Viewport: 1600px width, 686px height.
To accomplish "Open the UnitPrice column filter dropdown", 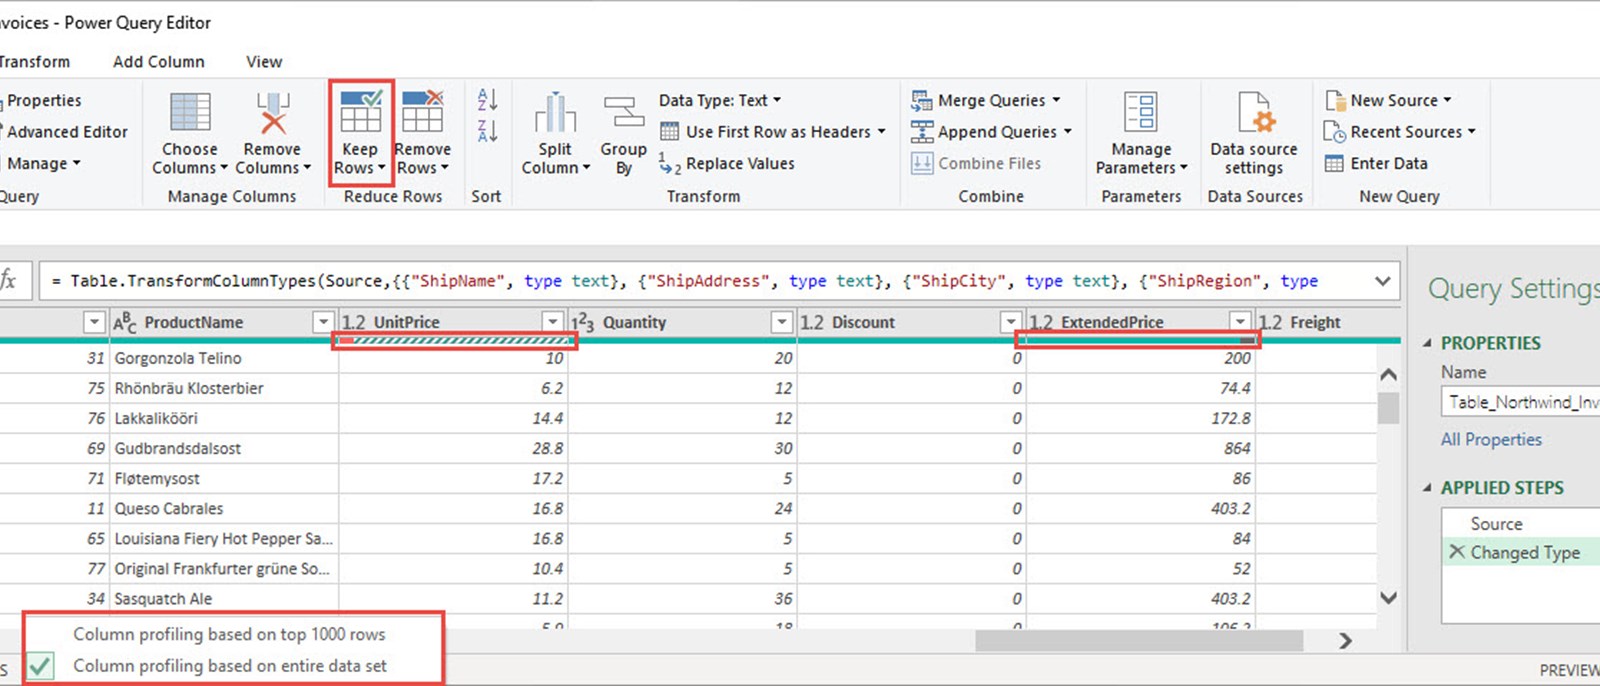I will 552,322.
